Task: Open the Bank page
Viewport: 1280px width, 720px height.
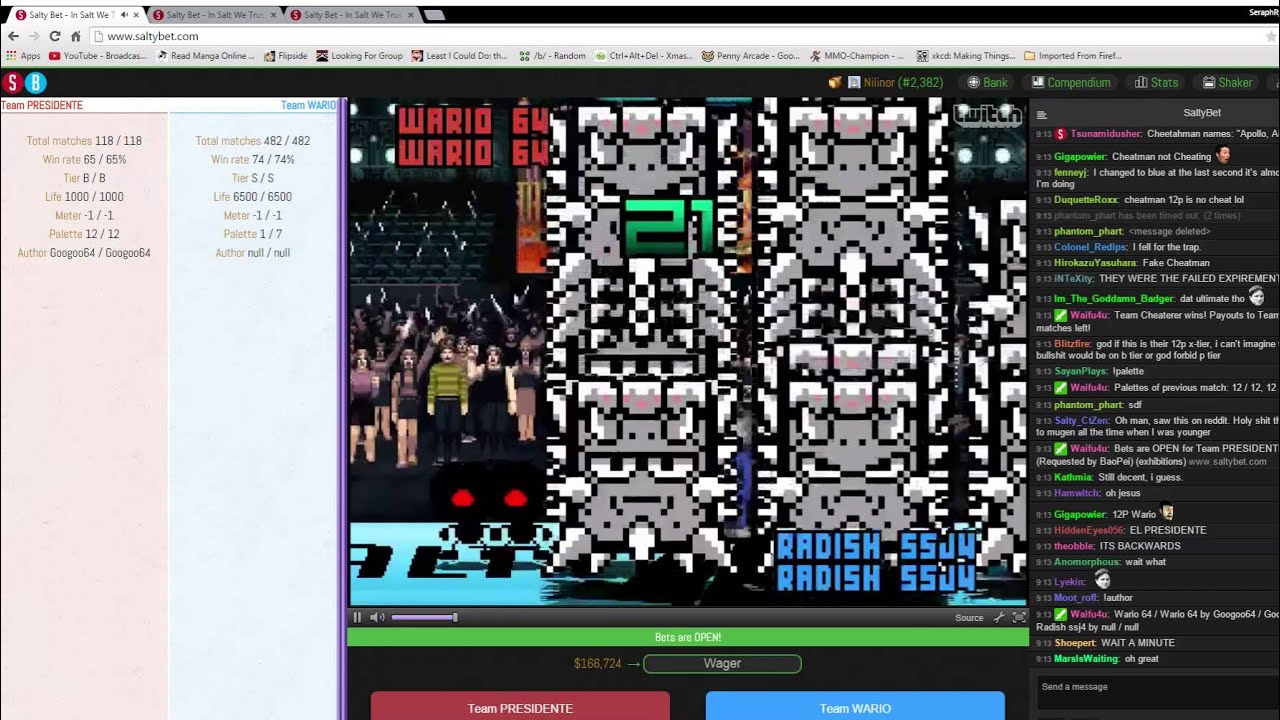Action: click(x=987, y=83)
